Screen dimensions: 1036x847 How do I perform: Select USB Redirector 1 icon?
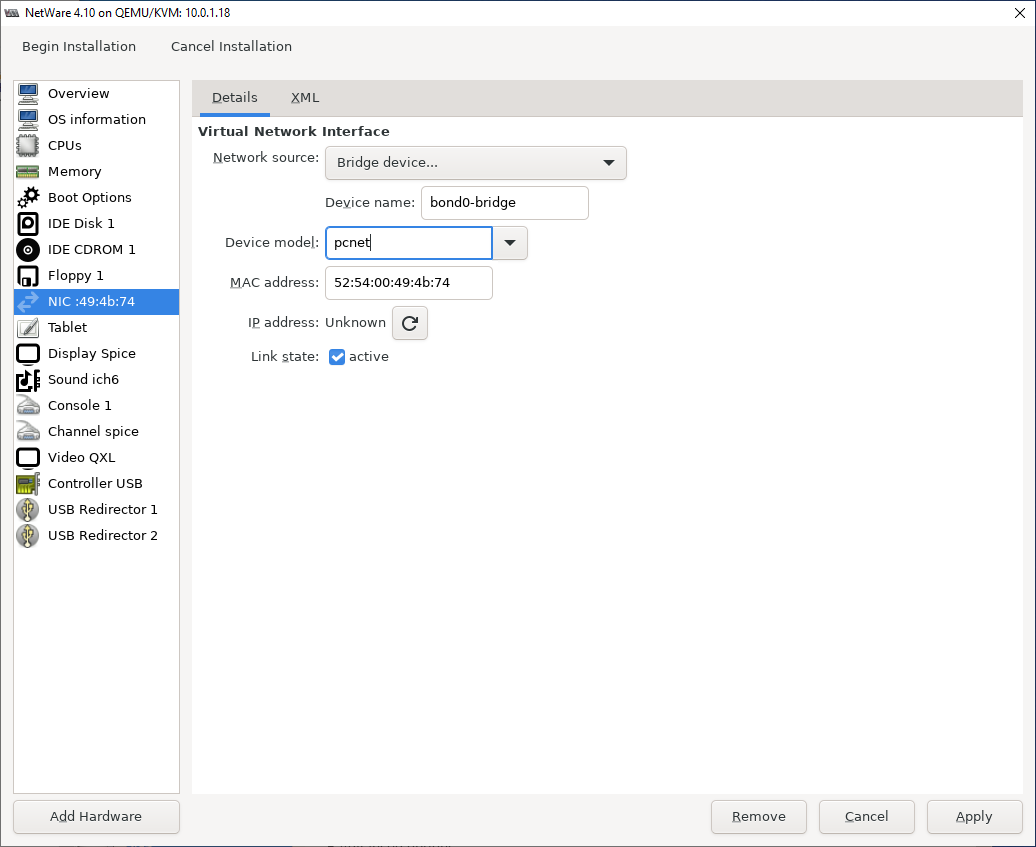point(28,509)
